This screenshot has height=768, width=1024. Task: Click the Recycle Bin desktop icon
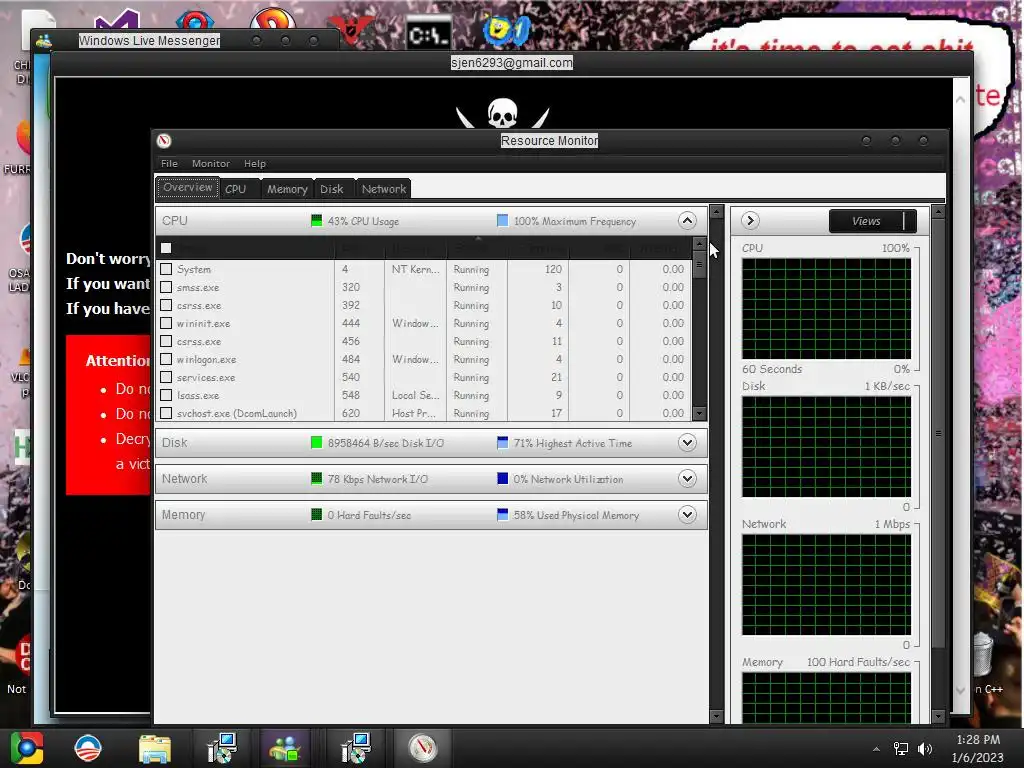point(982,655)
